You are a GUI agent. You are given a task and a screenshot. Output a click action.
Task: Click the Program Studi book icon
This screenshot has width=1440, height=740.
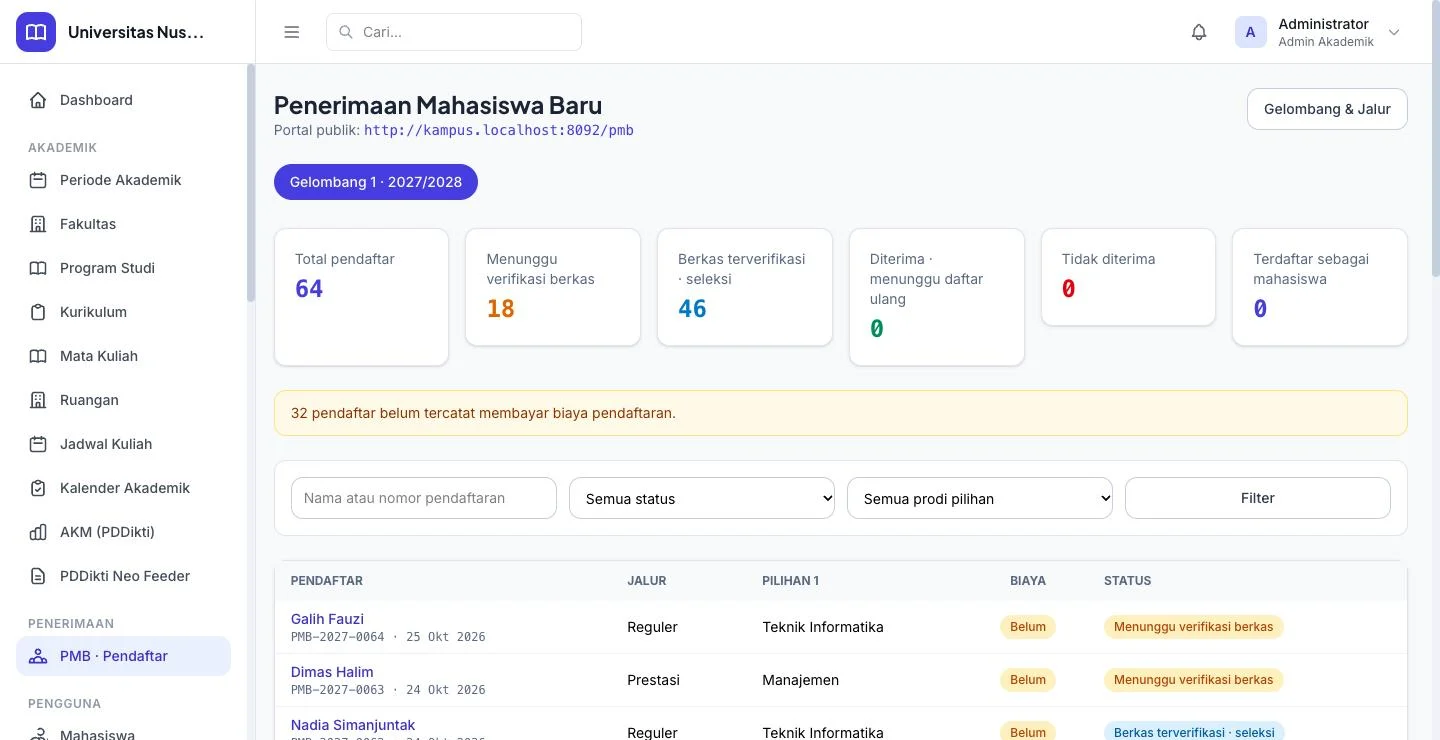(38, 268)
